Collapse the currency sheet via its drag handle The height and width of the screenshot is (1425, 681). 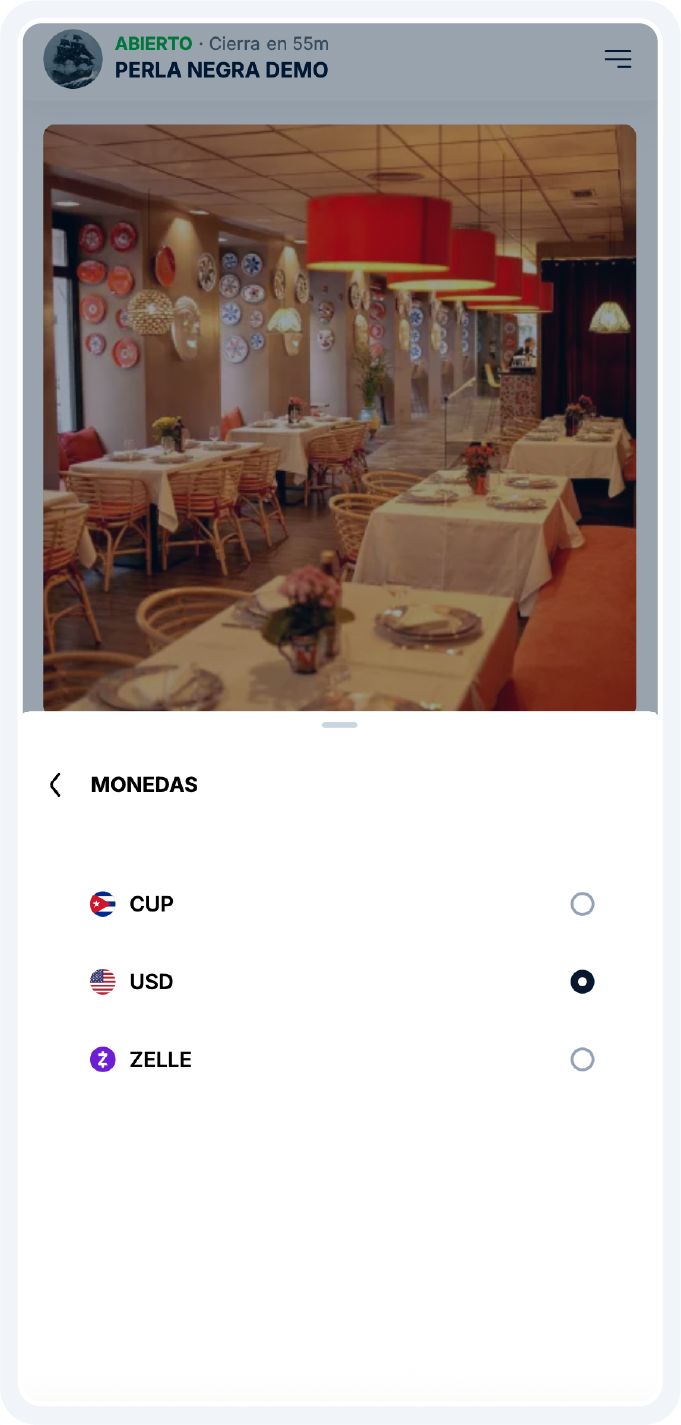pos(339,726)
